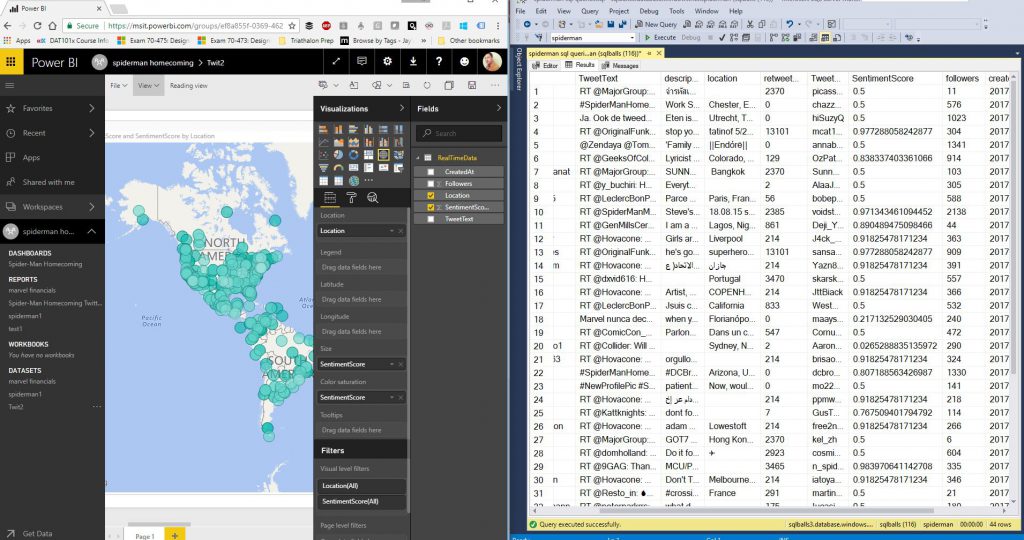Viewport: 1024px width, 540px height.
Task: Open Power BI settings gear
Action: point(387,61)
